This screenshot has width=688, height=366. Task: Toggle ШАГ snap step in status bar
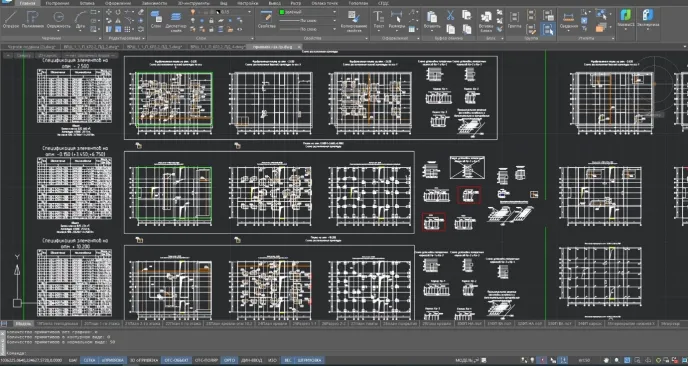(73, 360)
